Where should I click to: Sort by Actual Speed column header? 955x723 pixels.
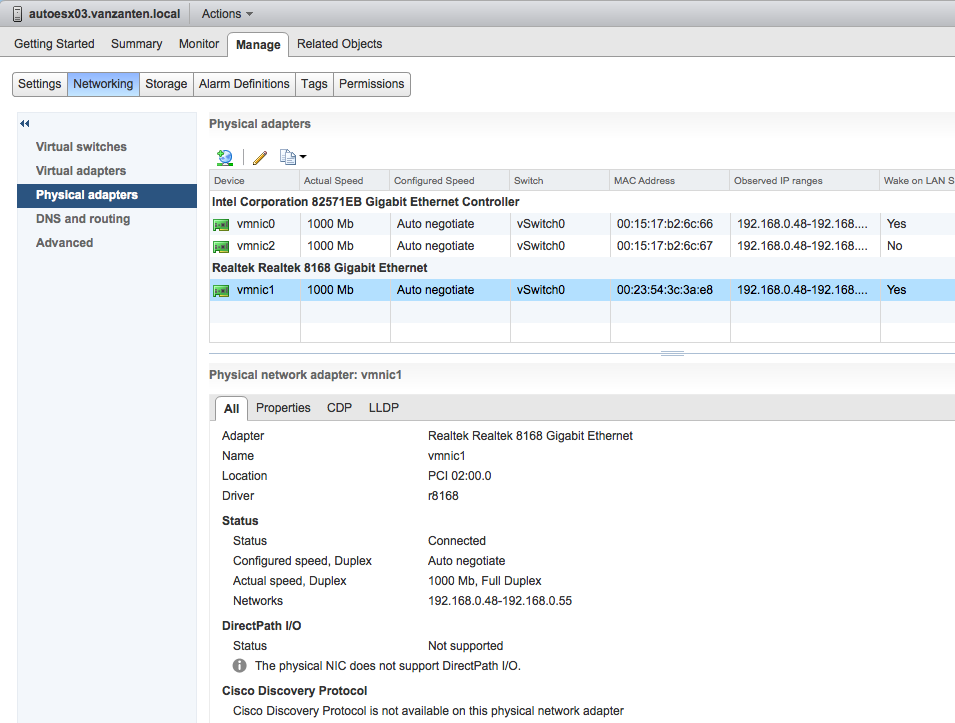(x=345, y=180)
